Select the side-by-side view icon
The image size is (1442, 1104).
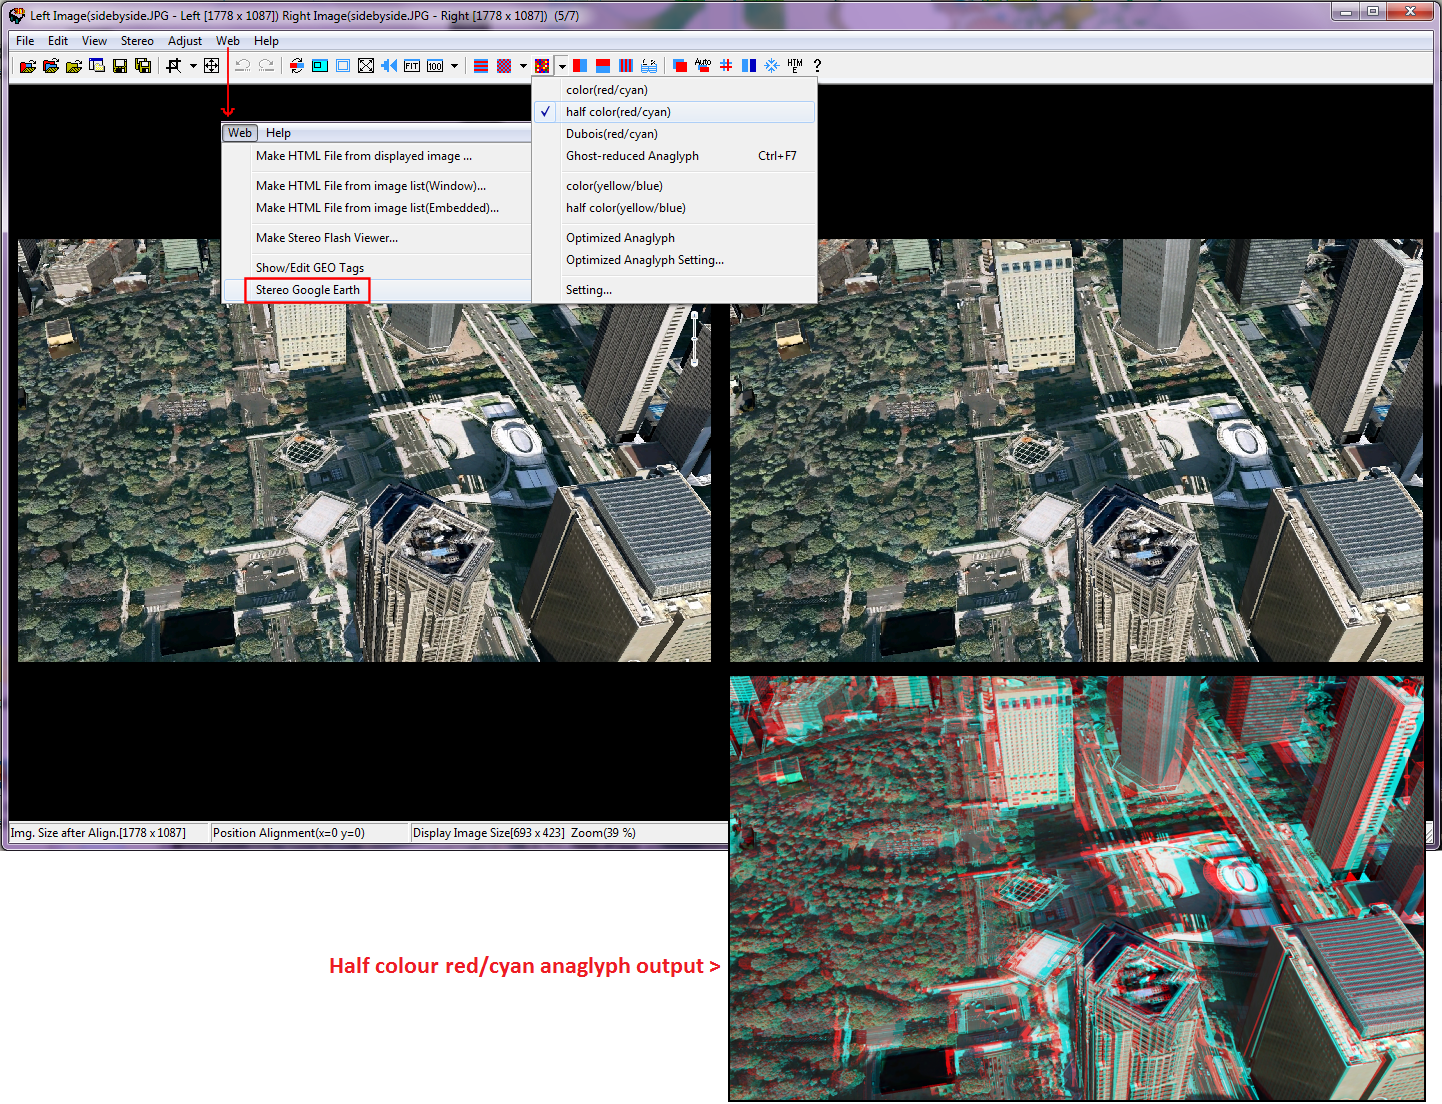[580, 66]
